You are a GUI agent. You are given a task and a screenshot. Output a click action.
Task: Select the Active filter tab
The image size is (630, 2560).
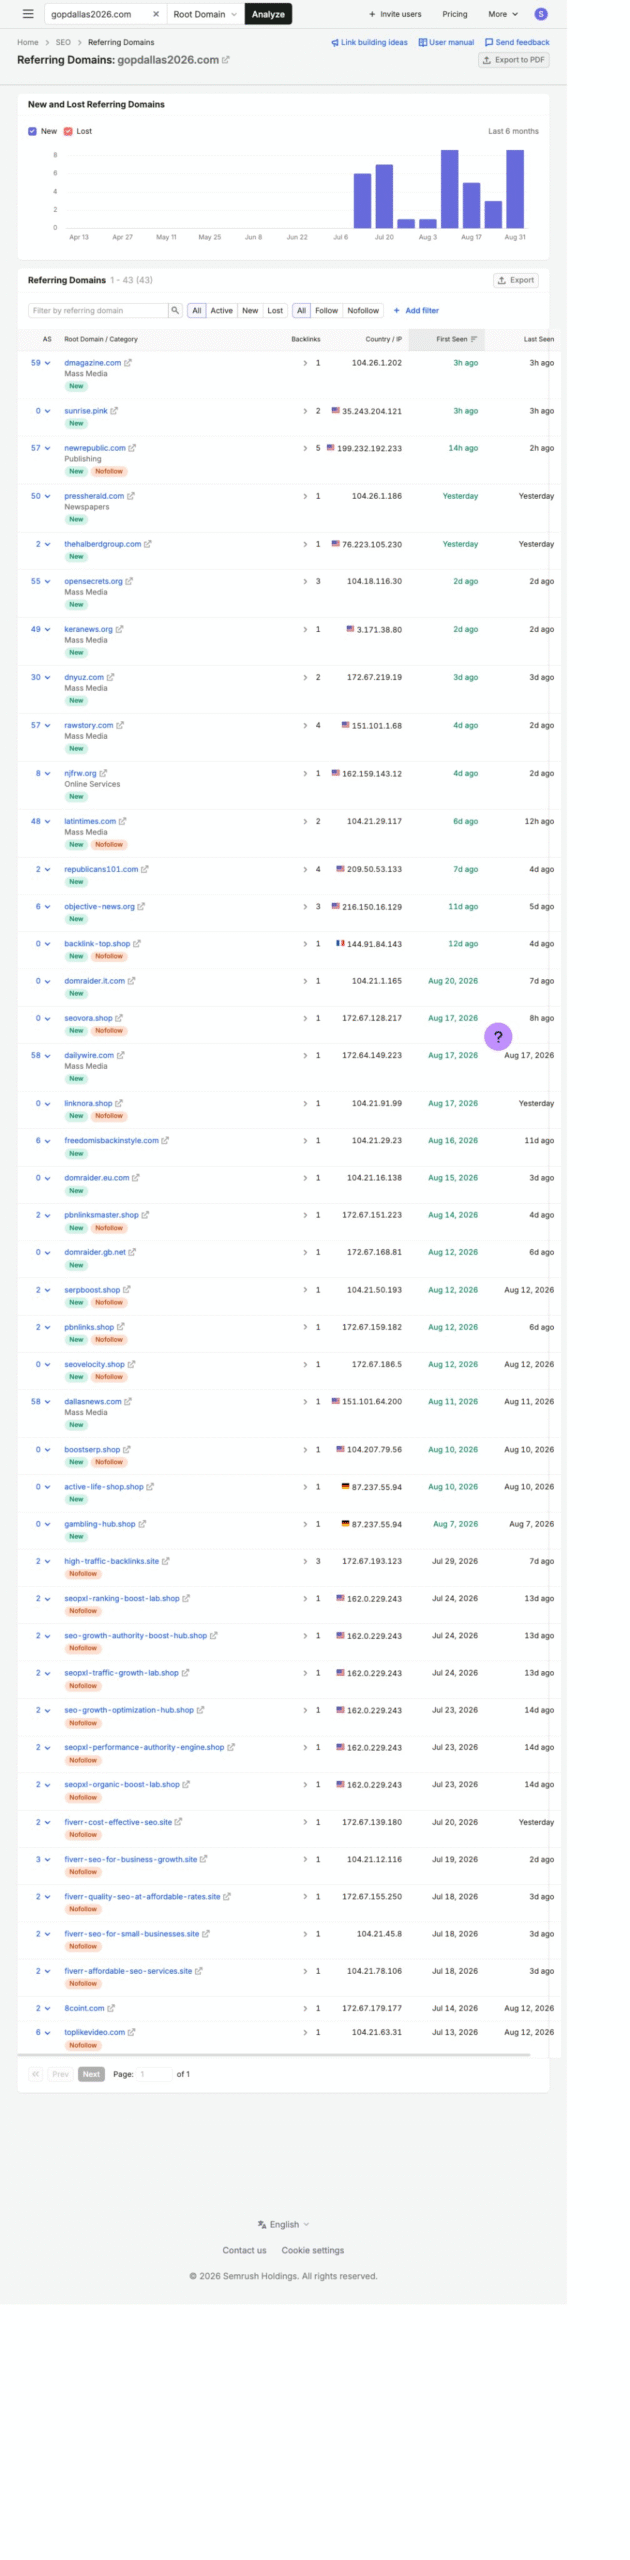pyautogui.click(x=221, y=310)
